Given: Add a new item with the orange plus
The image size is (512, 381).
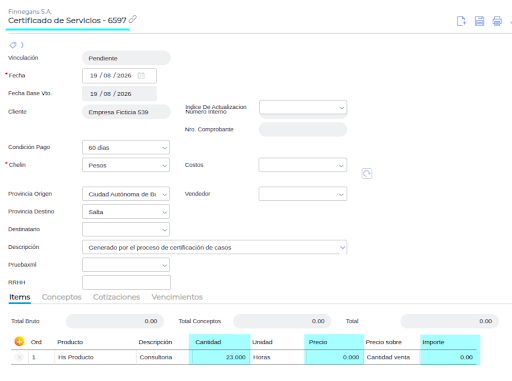Looking at the screenshot, I should (x=19, y=341).
